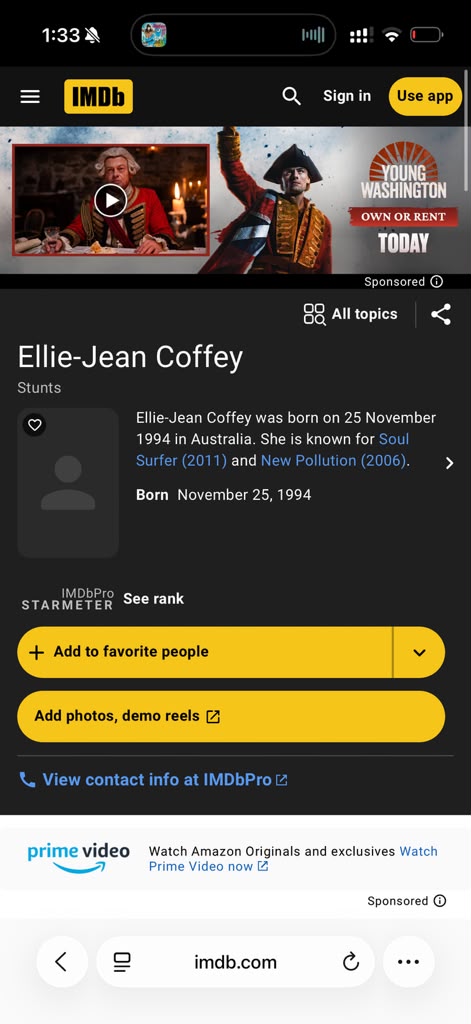Click Add to favorite people button
Screen dimensions: 471x1024
click(x=204, y=652)
